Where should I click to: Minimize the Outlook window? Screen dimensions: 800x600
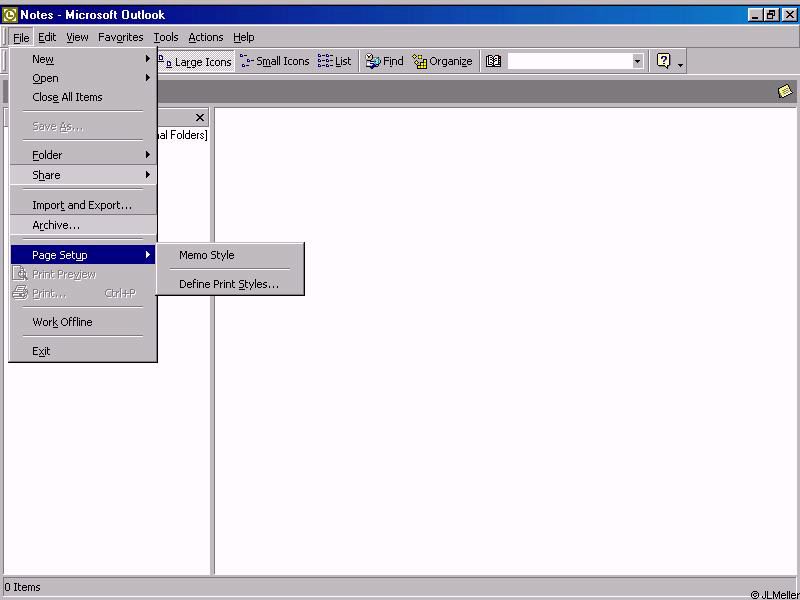[x=755, y=15]
